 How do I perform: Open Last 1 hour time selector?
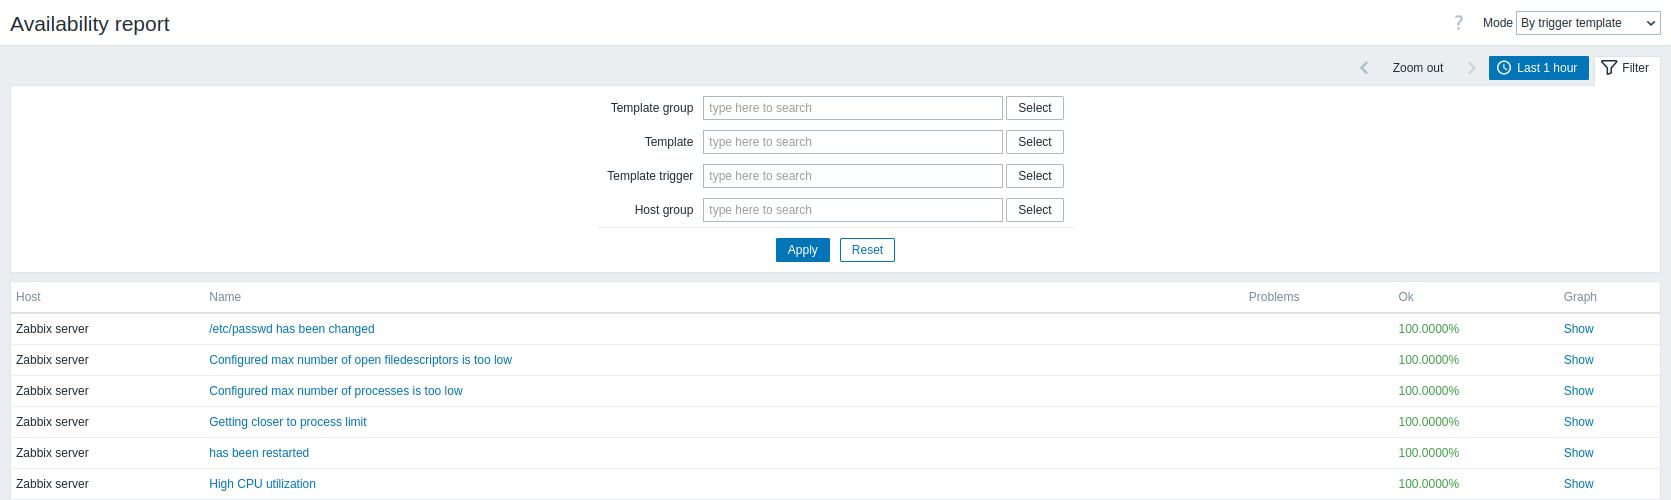(x=1538, y=68)
